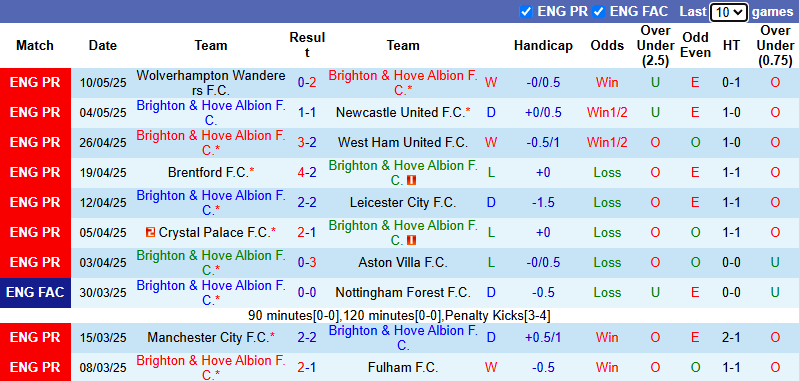Select West Ham United F.C. team

403,143
